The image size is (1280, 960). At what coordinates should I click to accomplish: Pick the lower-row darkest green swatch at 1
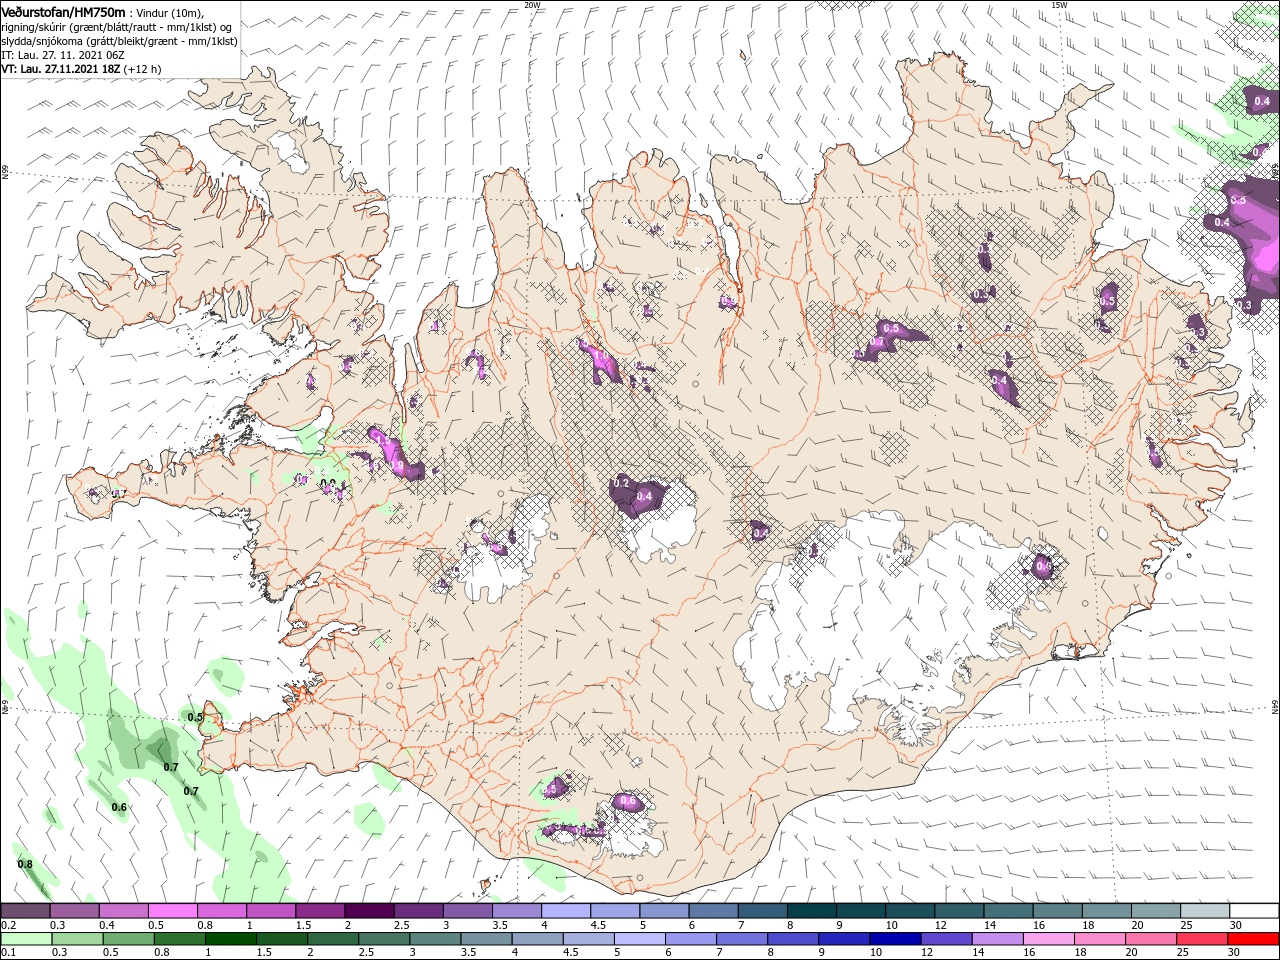(230, 939)
